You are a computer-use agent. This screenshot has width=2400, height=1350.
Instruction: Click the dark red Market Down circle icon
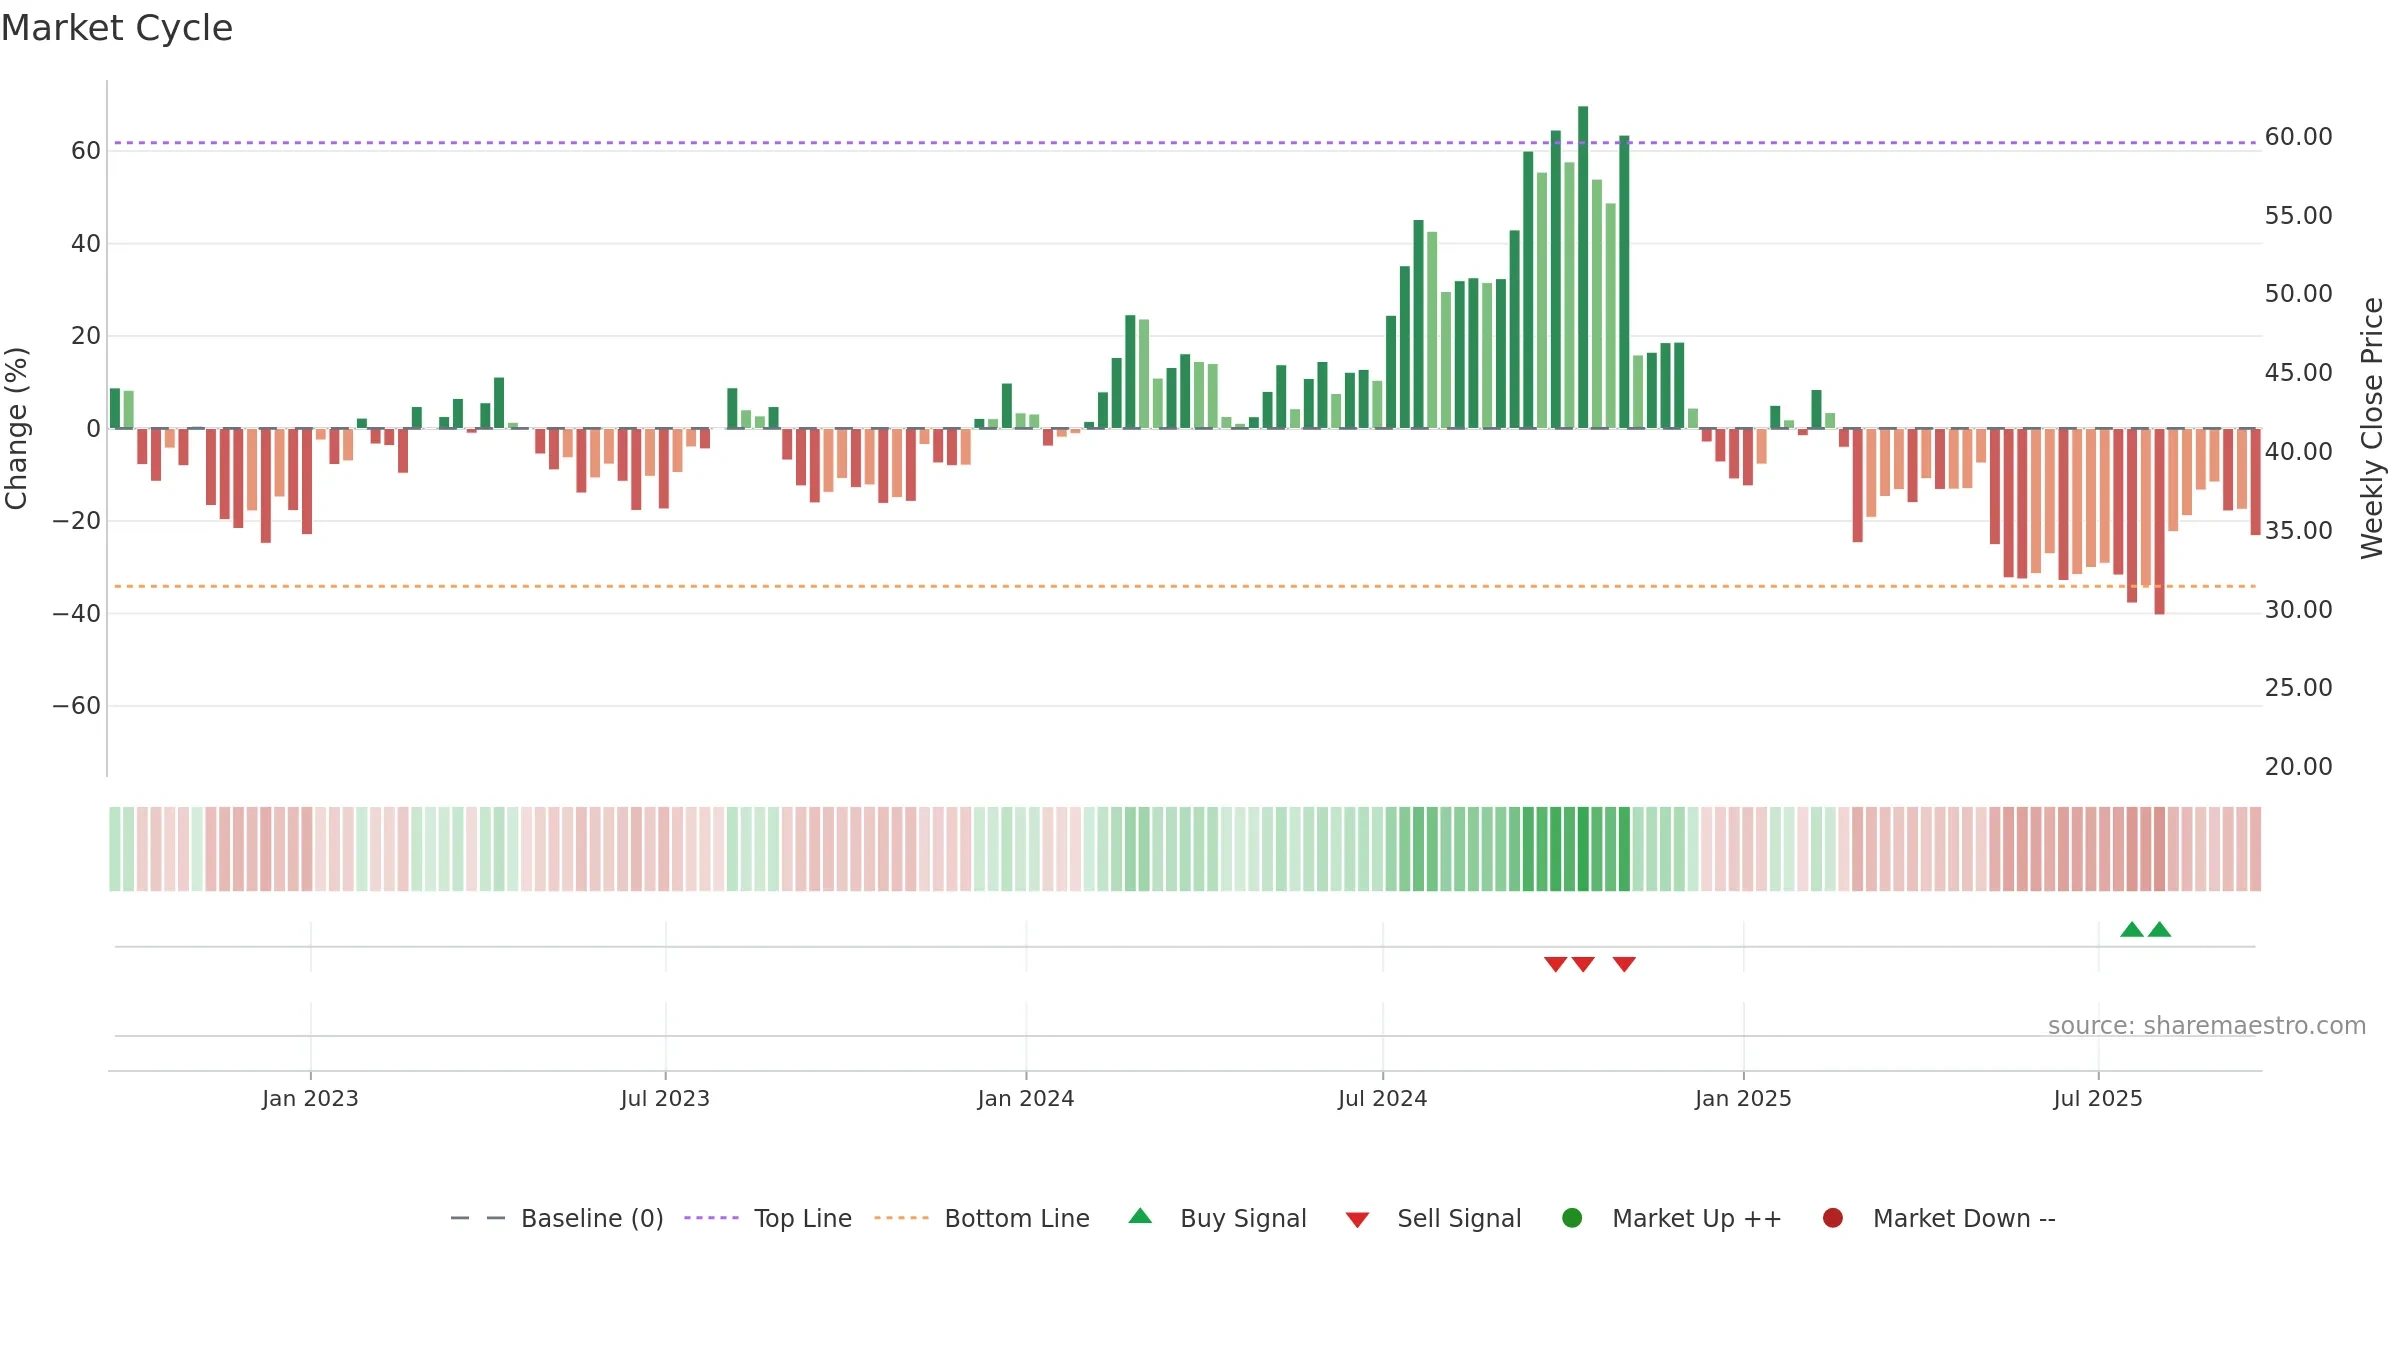pos(1833,1218)
